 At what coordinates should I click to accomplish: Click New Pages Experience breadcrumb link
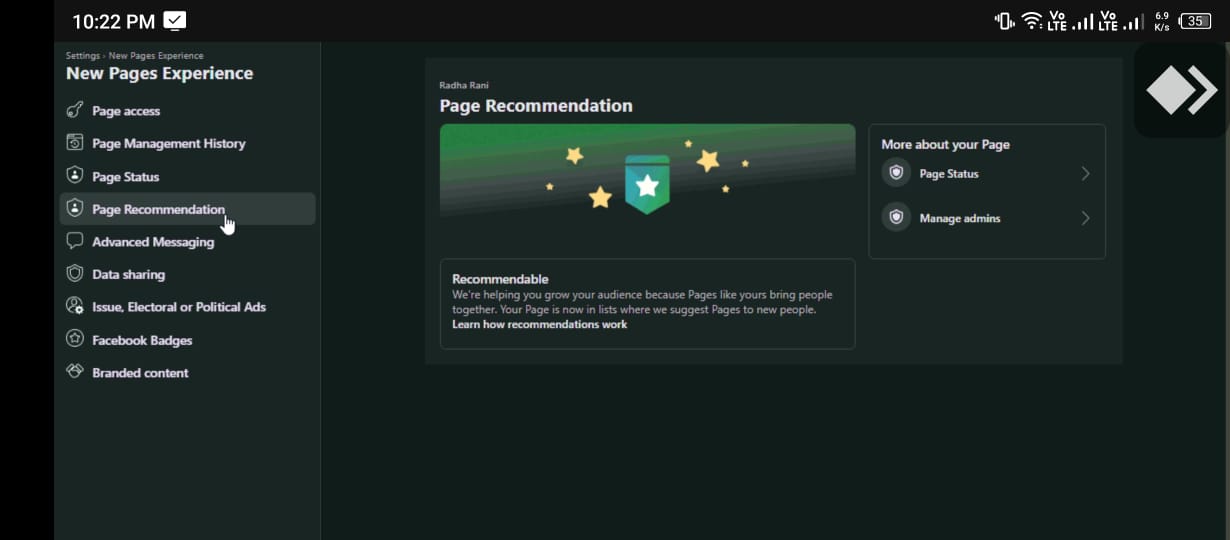click(x=156, y=56)
